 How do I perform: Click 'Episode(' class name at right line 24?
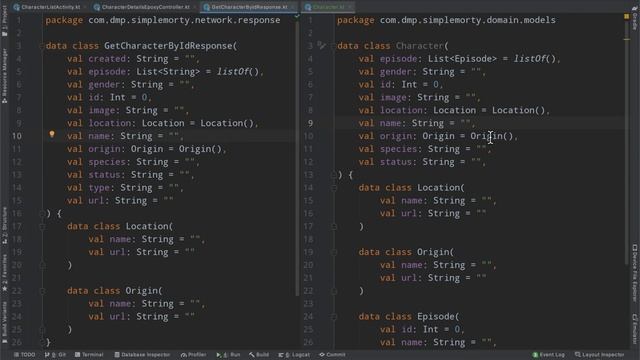pos(438,317)
